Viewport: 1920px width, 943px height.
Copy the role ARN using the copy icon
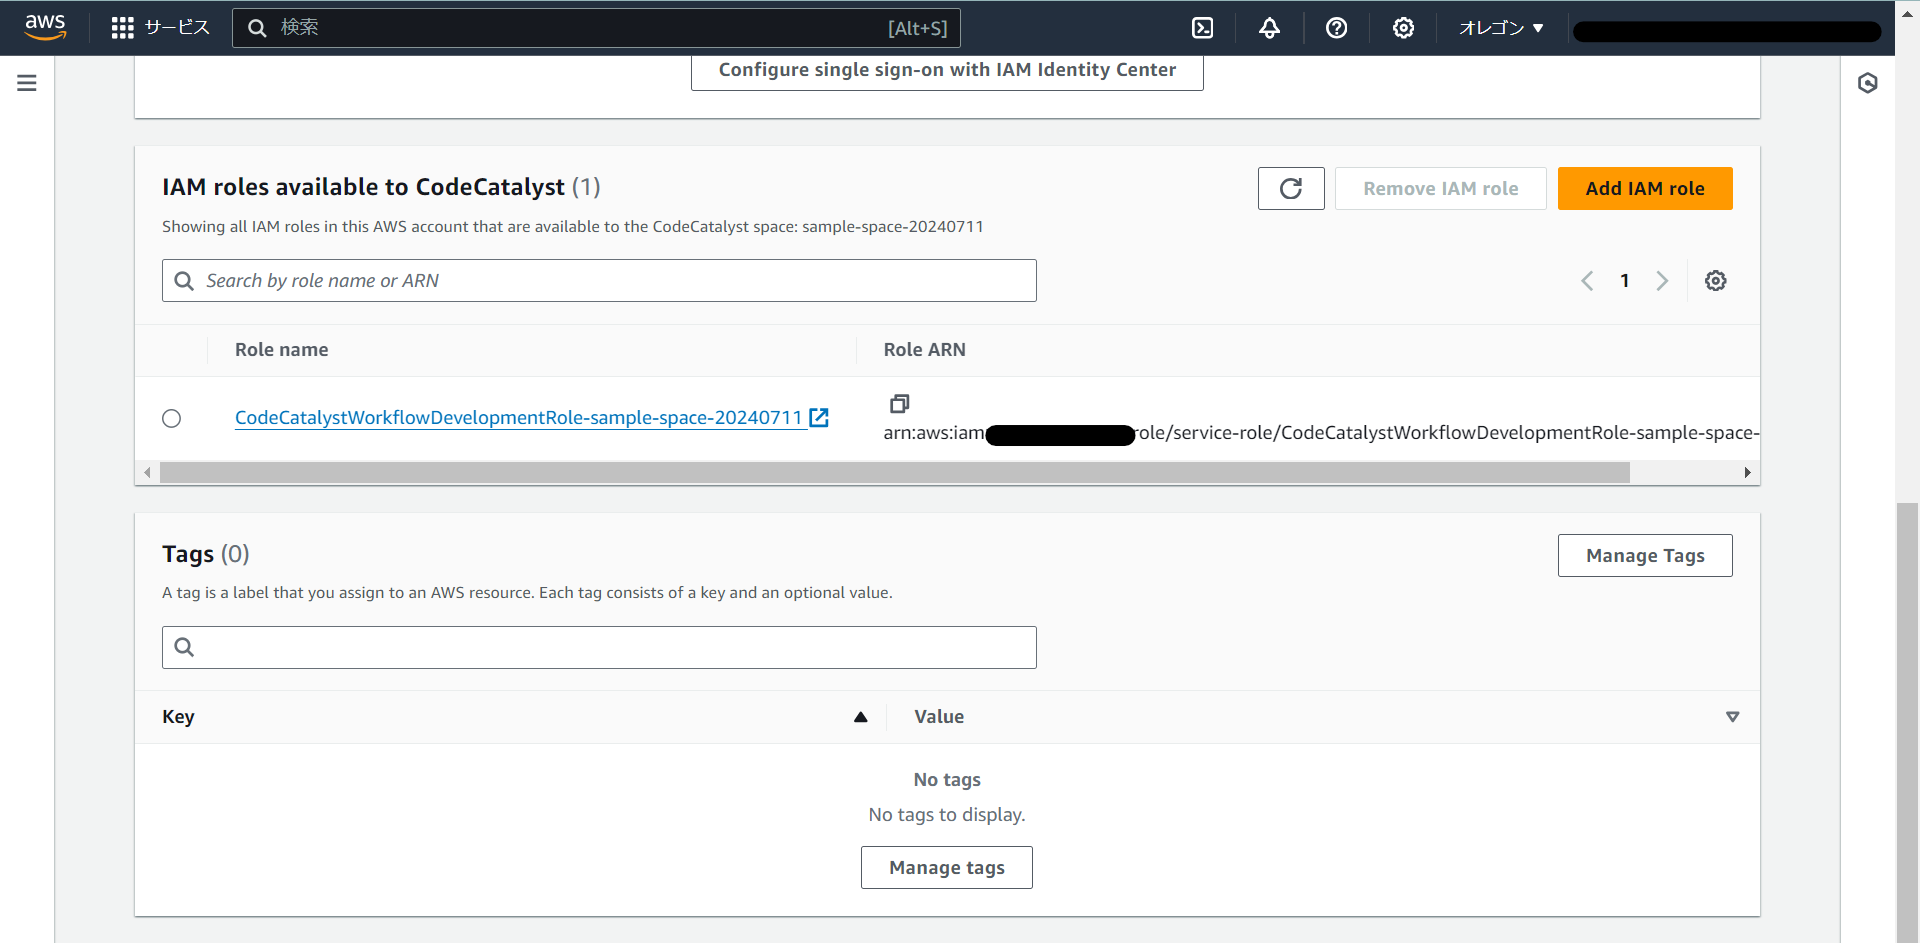pos(899,403)
